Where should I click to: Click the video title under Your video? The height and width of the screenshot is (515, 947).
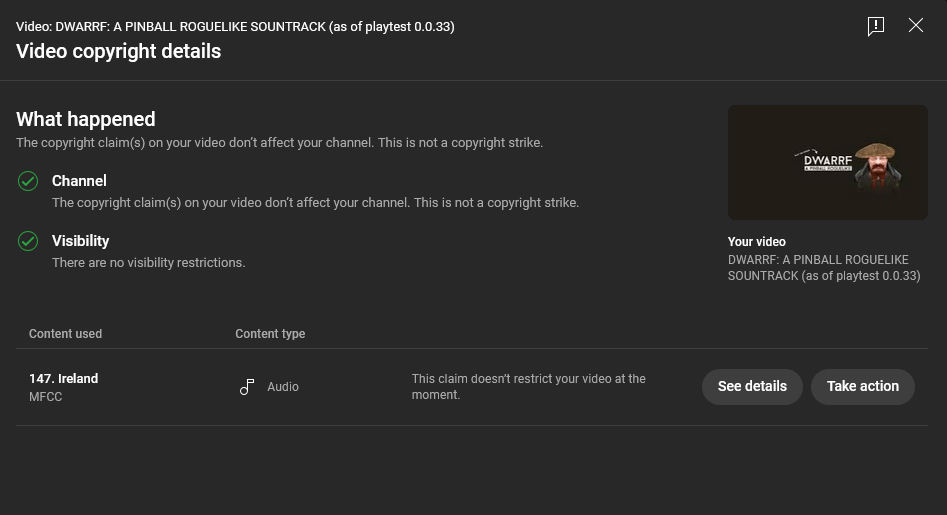824,267
